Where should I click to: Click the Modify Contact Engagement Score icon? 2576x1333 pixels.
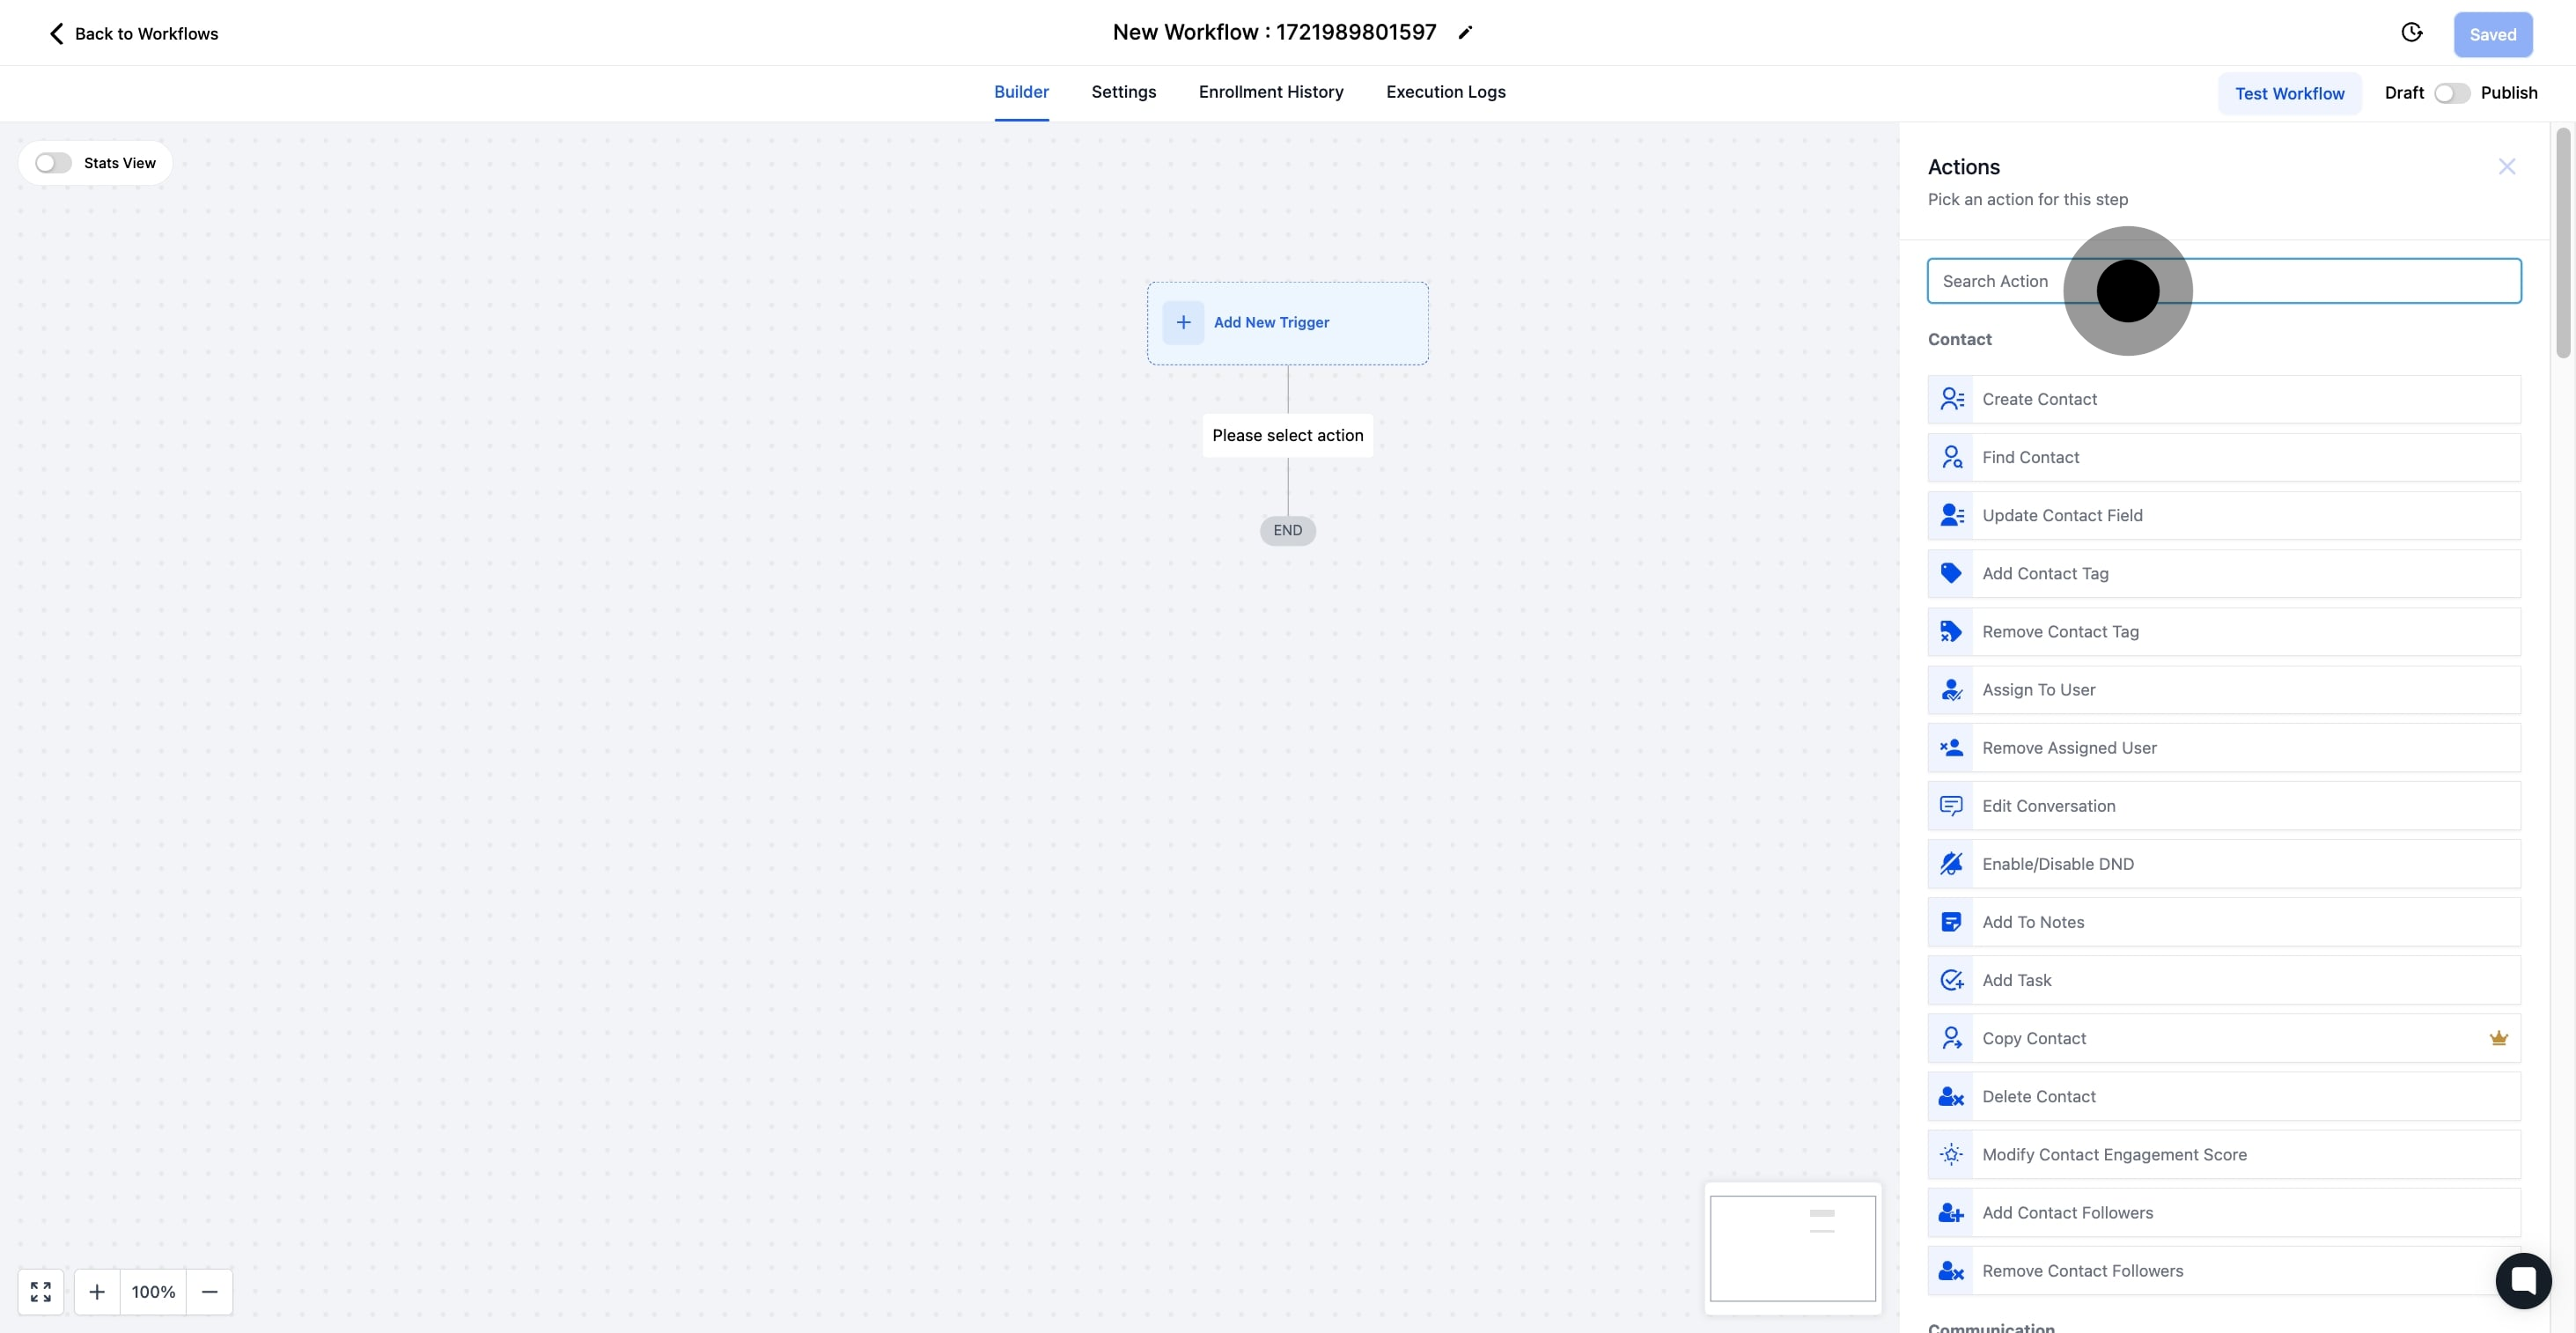click(1951, 1154)
